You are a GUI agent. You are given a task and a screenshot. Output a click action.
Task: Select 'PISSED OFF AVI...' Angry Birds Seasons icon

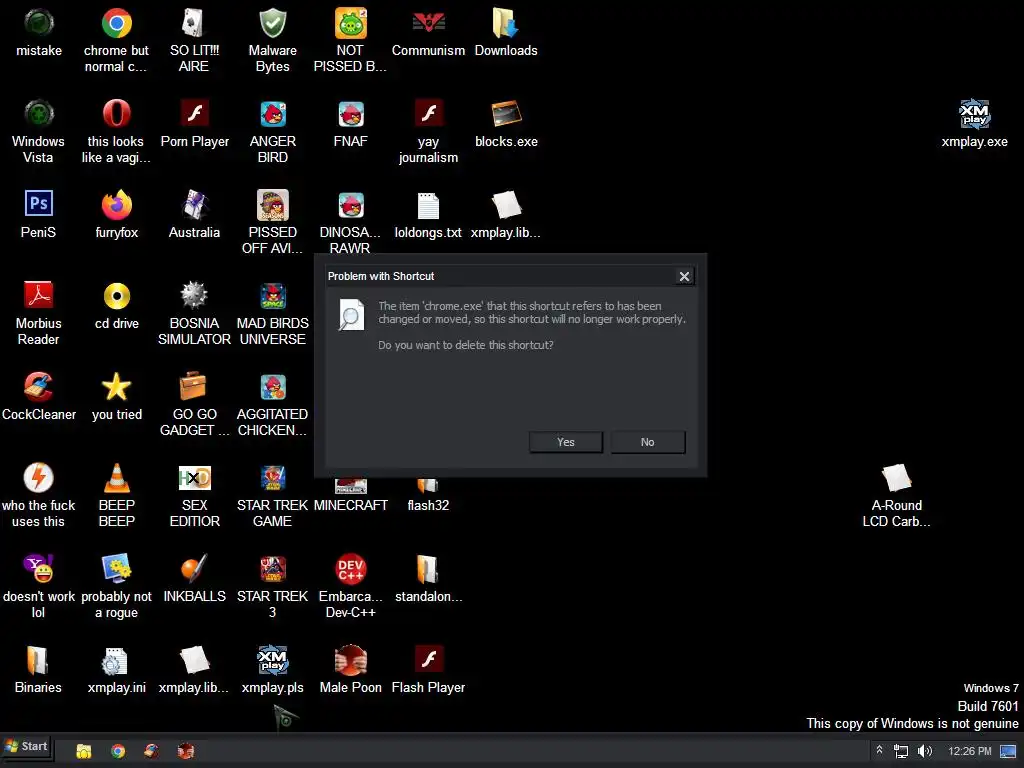point(272,222)
